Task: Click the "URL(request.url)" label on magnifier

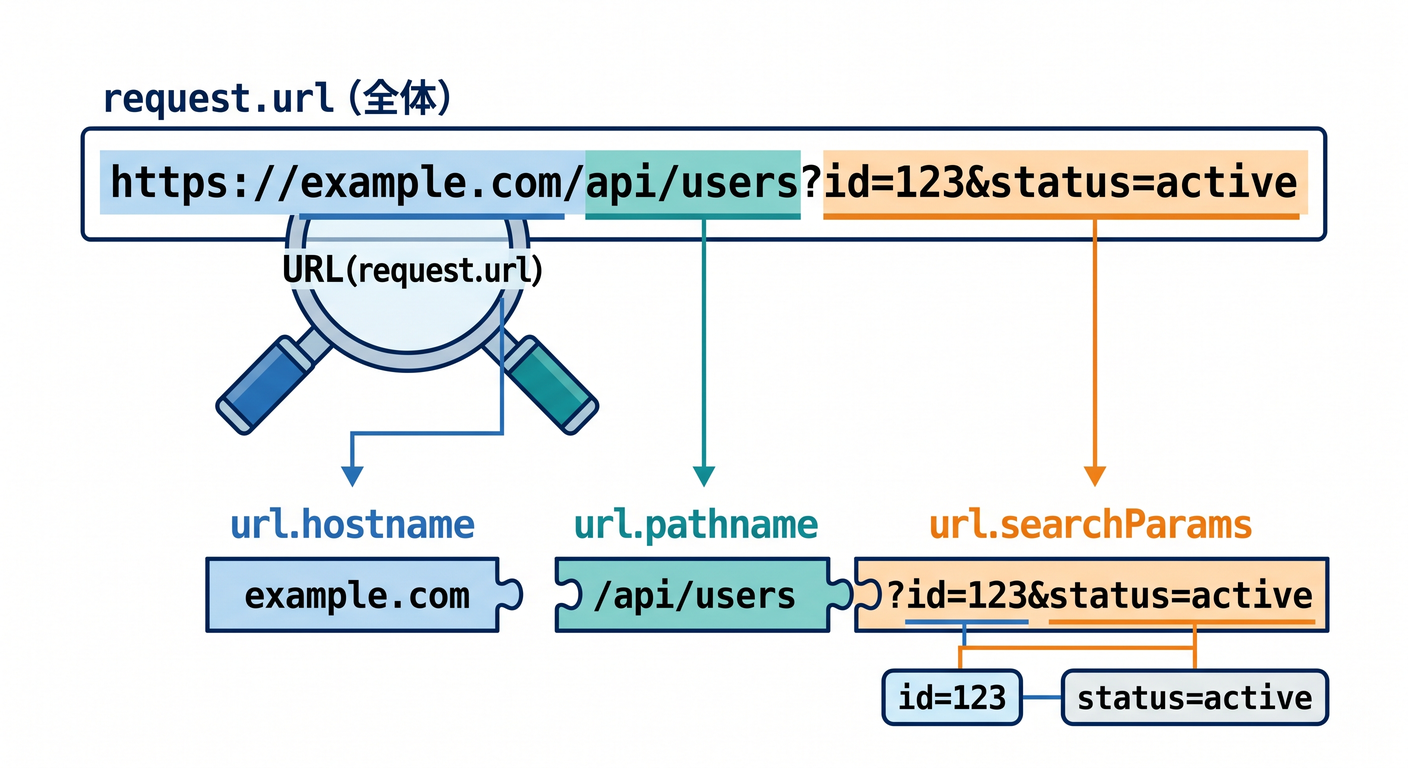Action: pos(412,270)
